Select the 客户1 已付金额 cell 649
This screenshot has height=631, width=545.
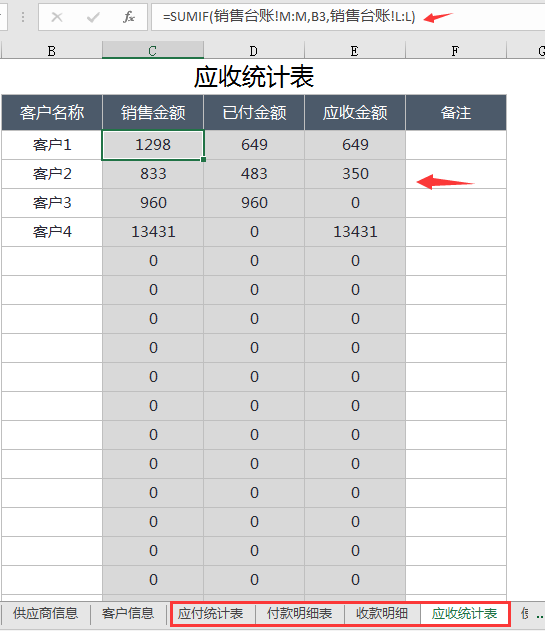point(254,145)
